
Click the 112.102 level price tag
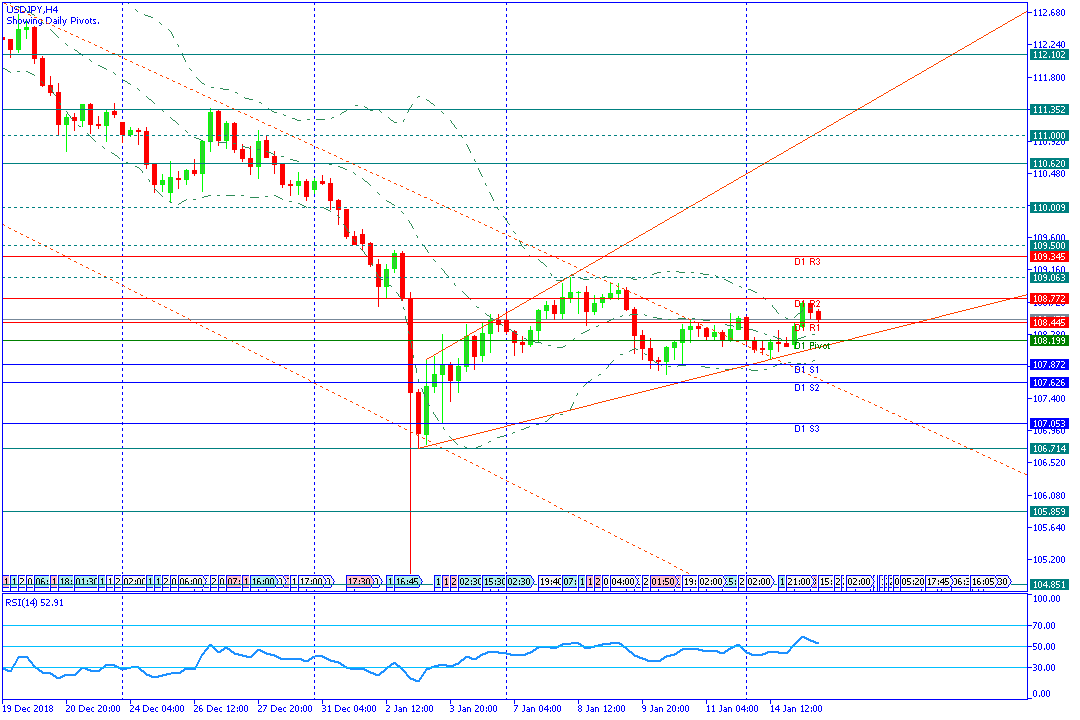coord(1049,54)
